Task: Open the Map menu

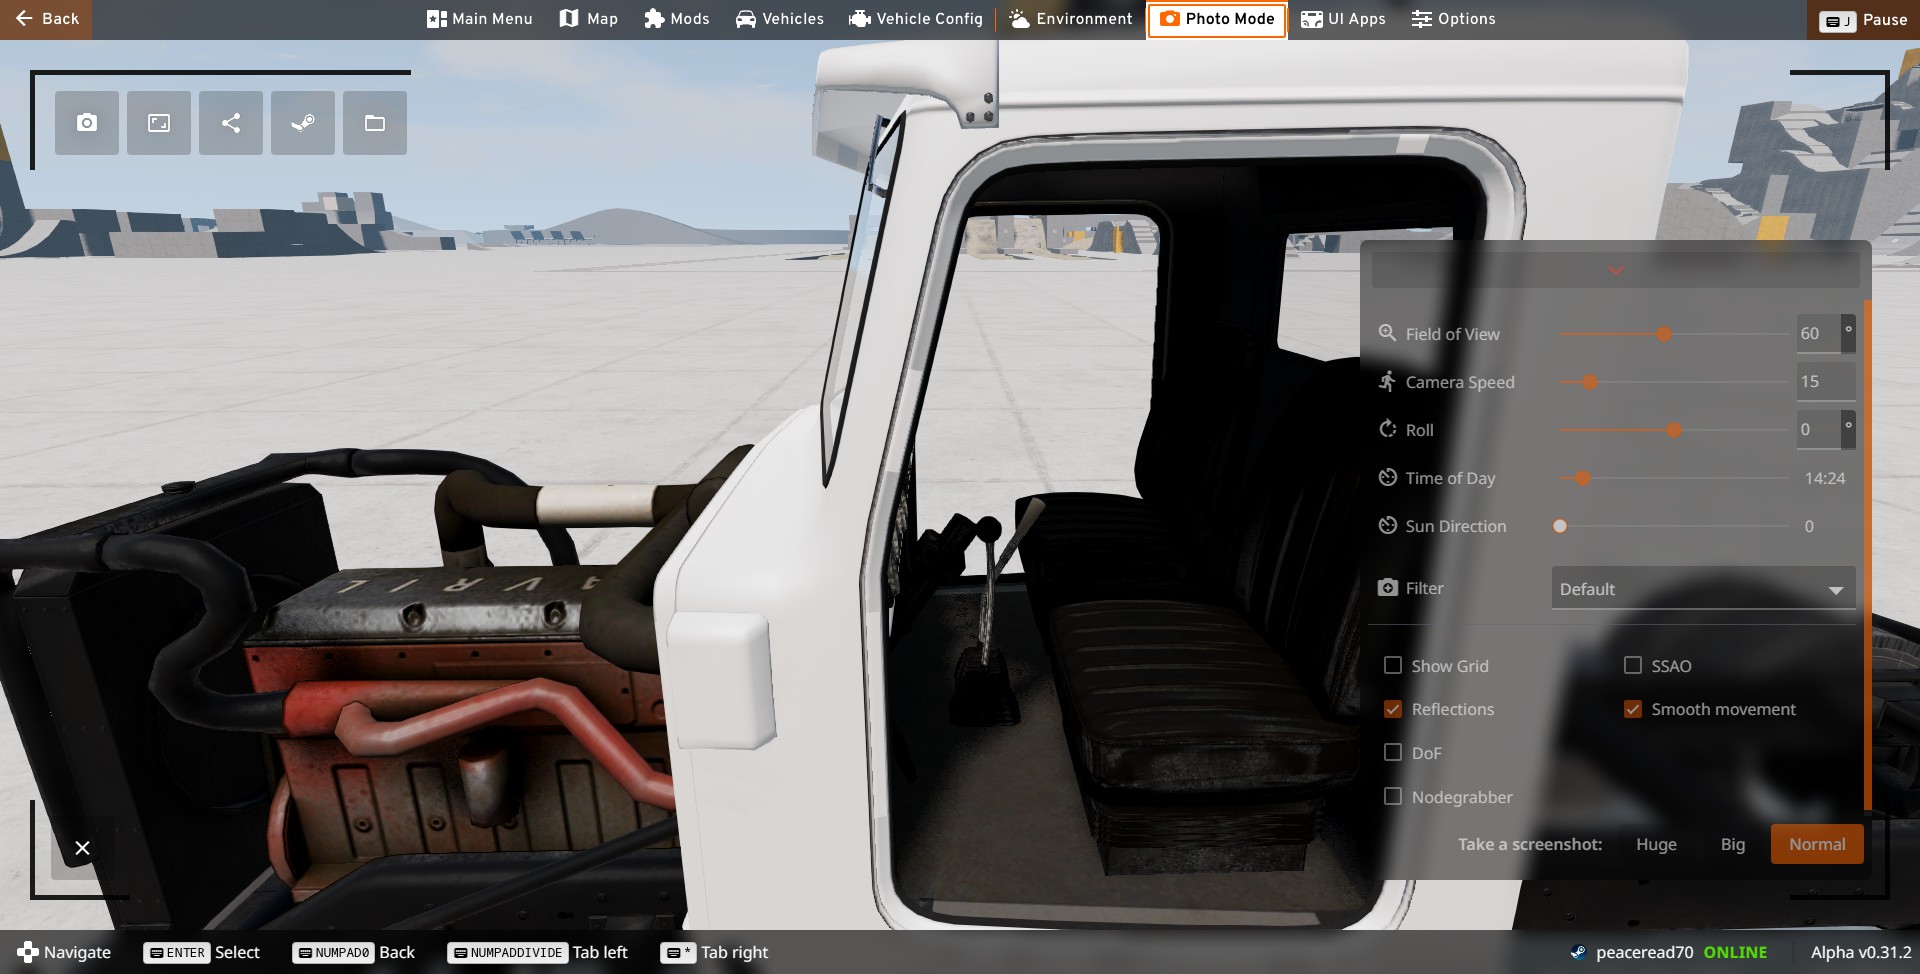Action: [589, 19]
